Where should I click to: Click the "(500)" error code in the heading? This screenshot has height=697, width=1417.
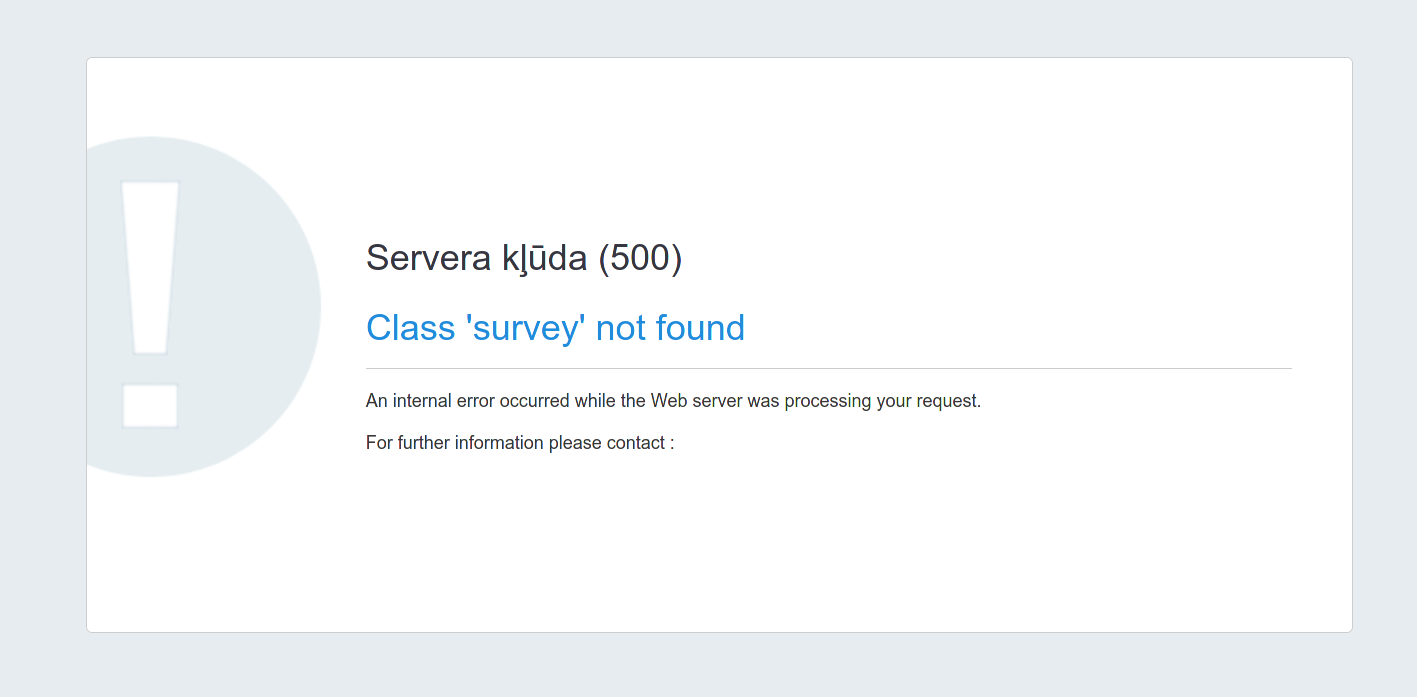click(x=640, y=258)
